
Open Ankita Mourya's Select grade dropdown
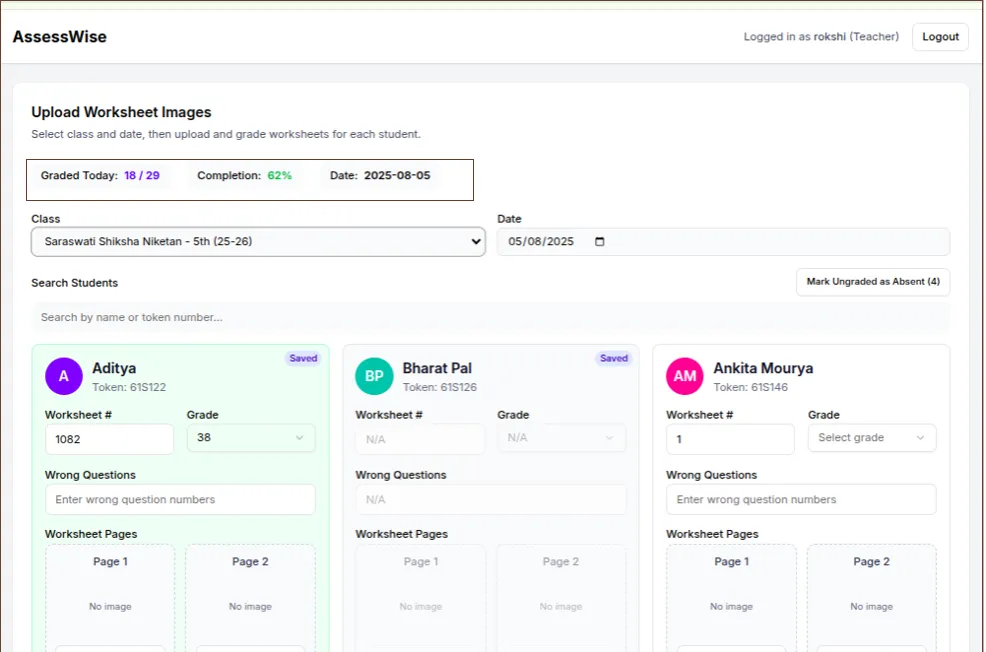tap(871, 438)
